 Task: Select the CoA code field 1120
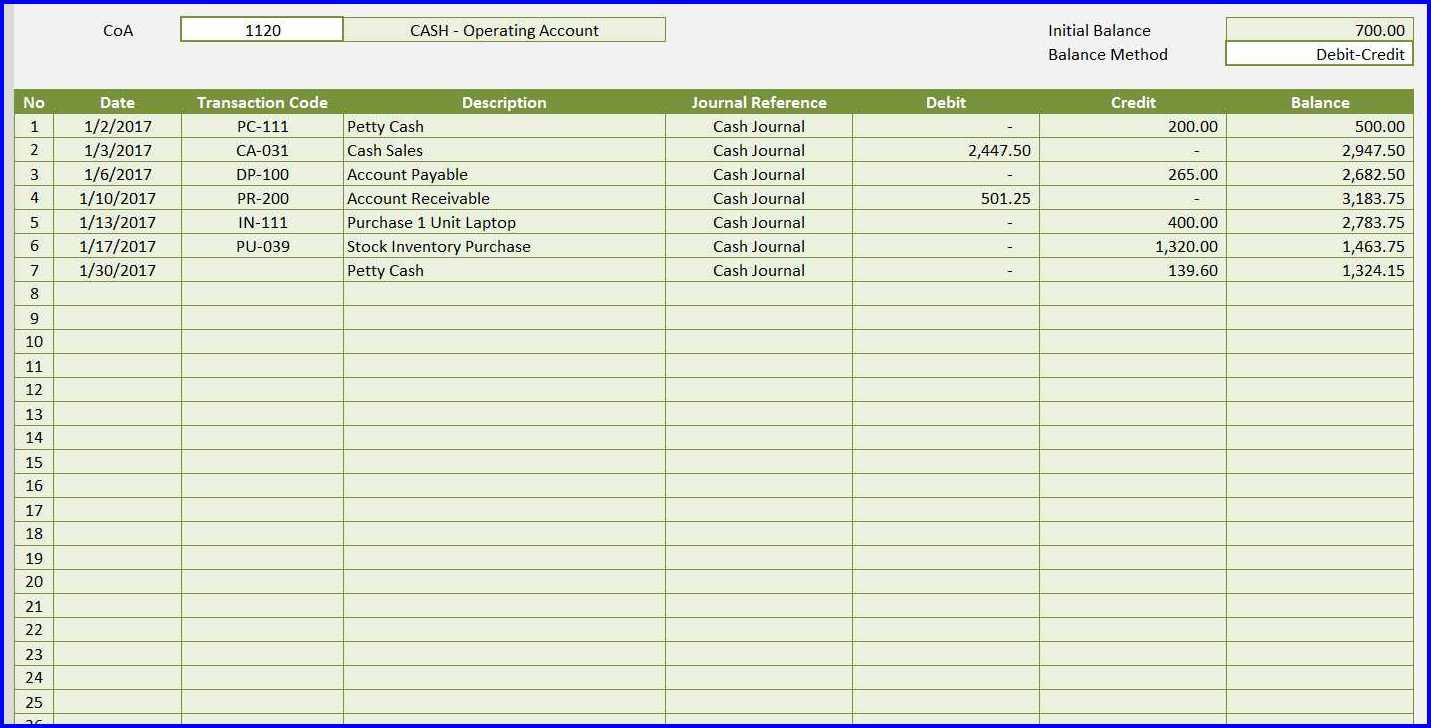[x=262, y=30]
